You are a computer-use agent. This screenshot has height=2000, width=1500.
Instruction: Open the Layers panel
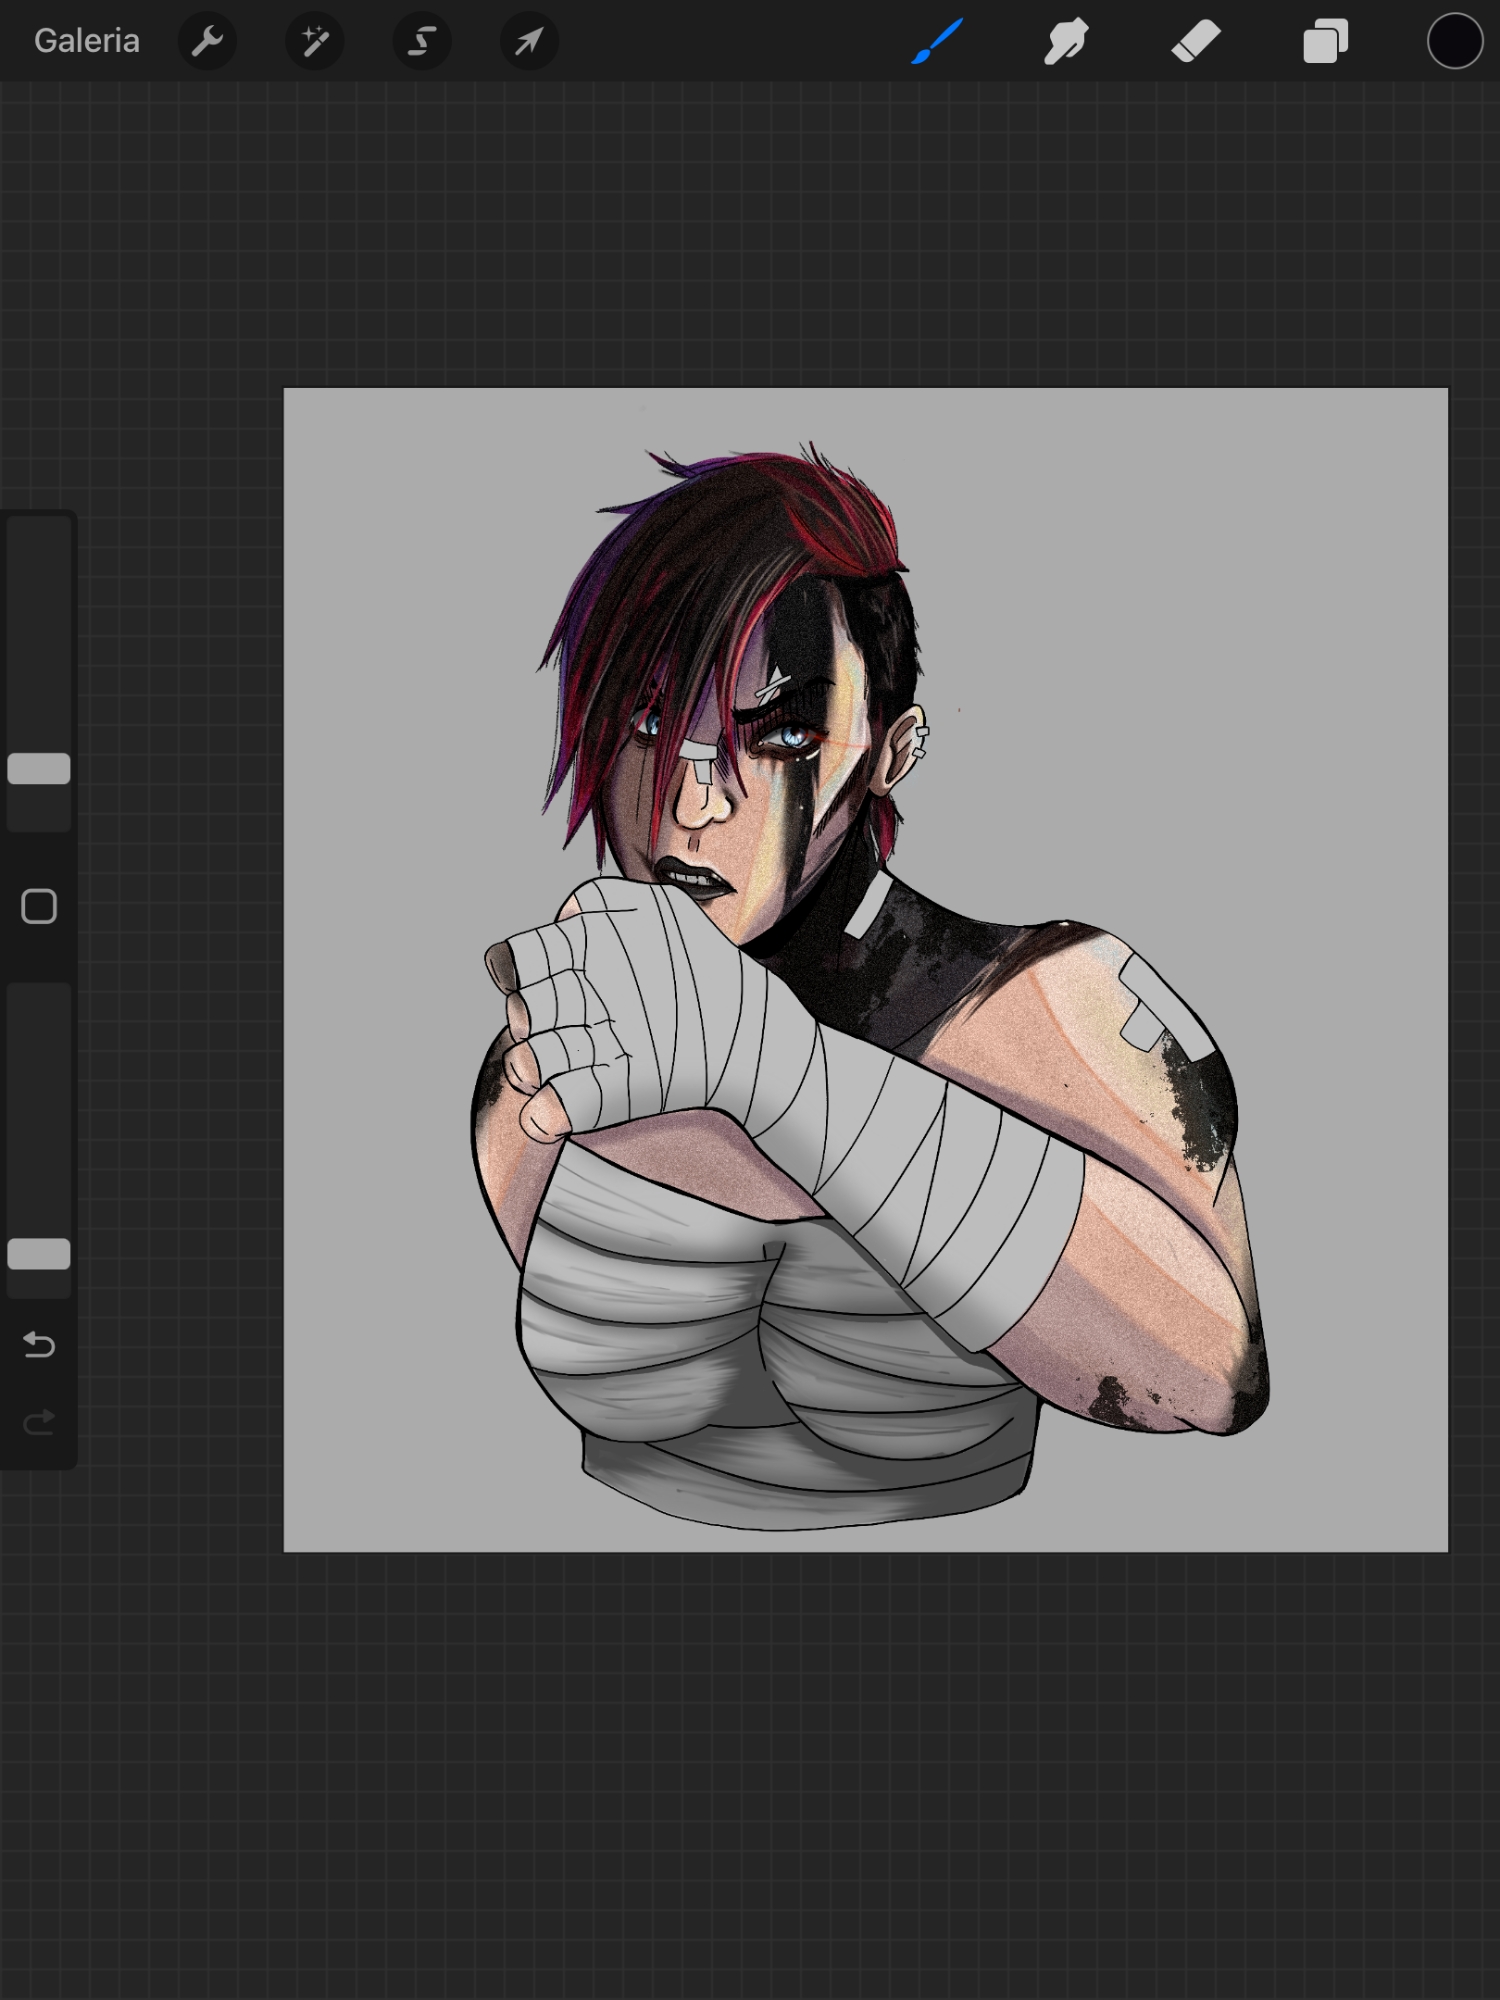tap(1325, 42)
